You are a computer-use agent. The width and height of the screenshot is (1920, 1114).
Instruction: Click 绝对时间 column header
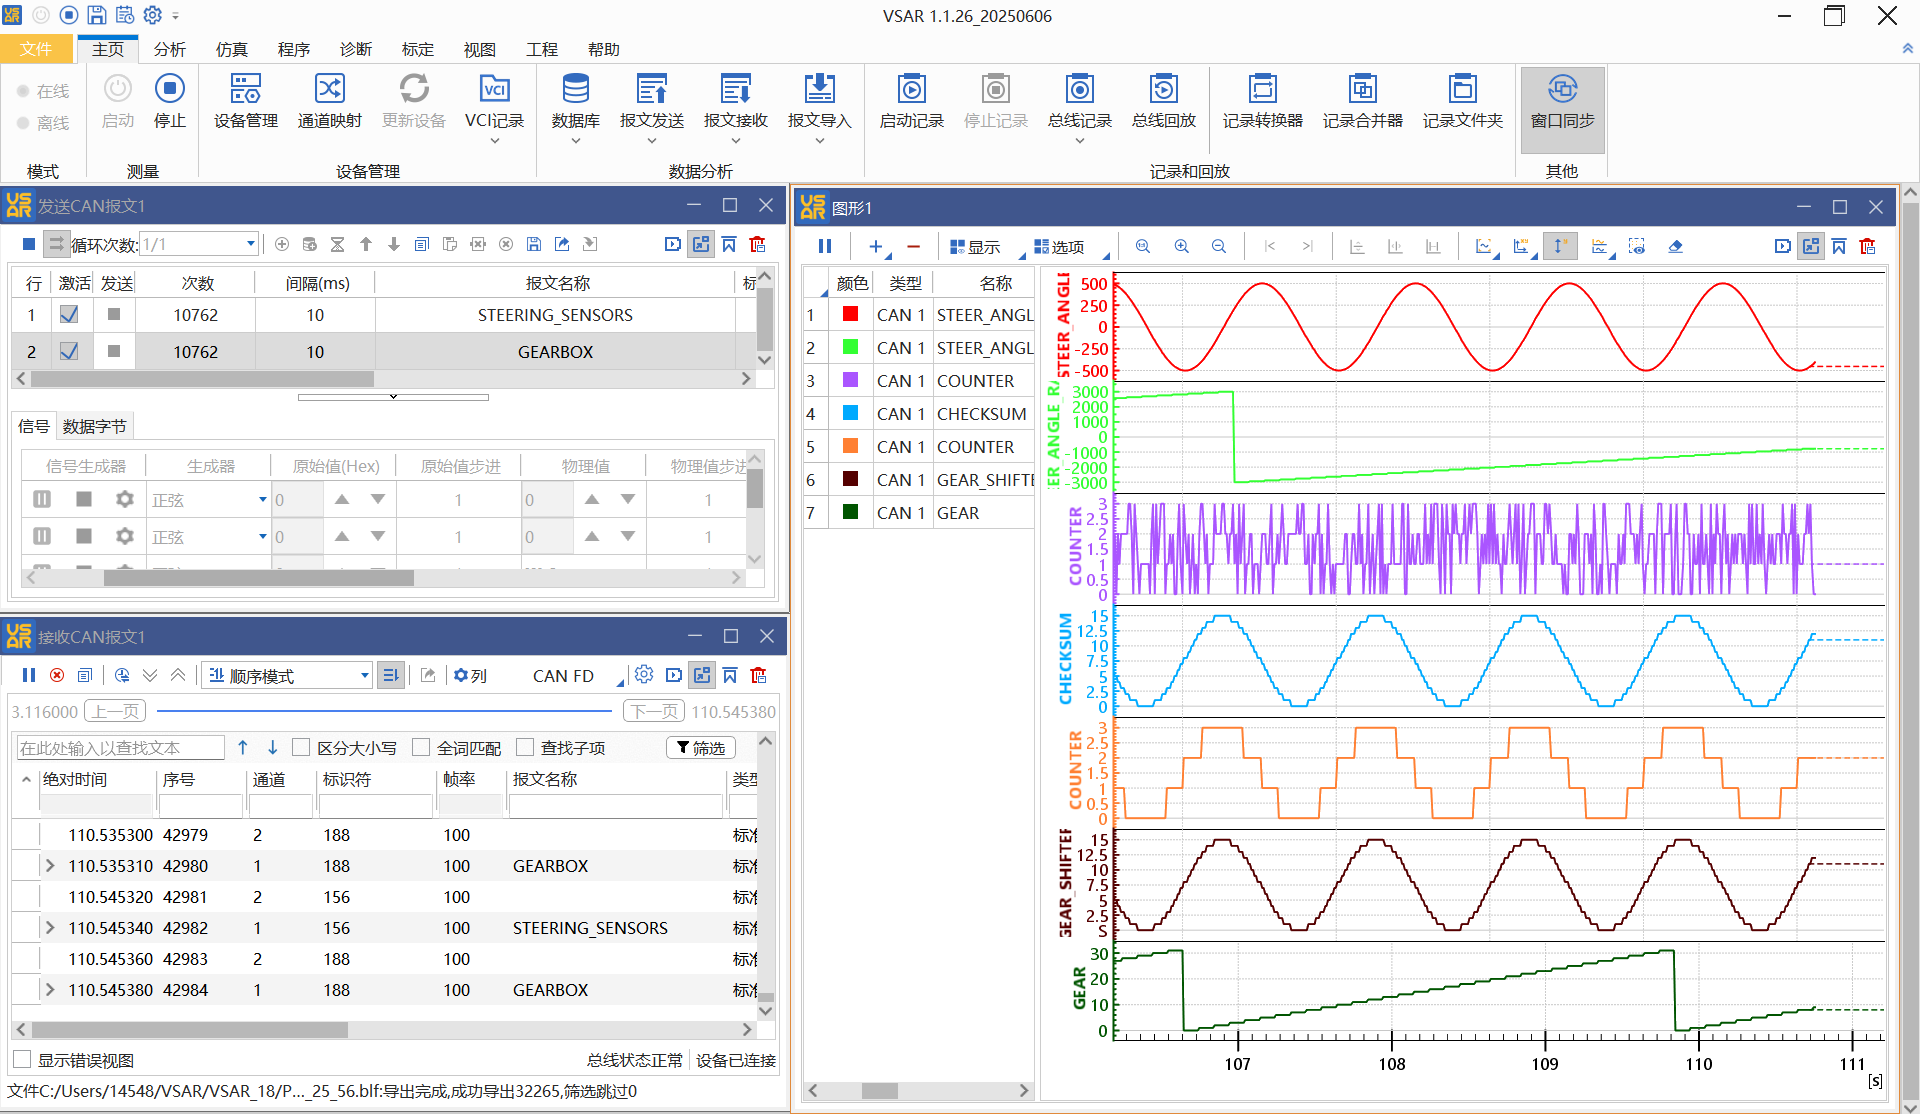tap(75, 779)
